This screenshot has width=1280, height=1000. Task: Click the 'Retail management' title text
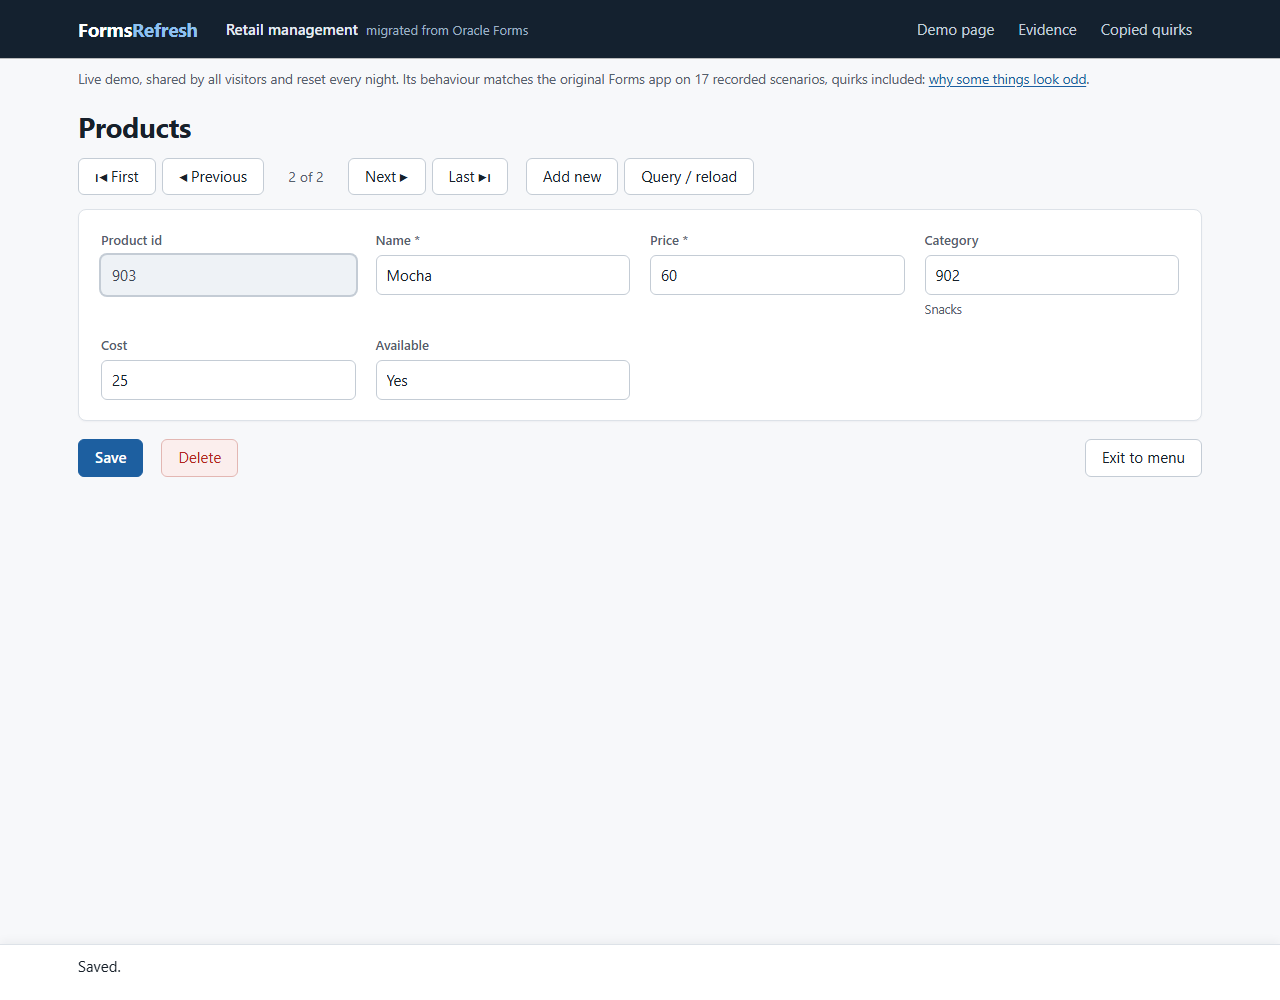292,30
